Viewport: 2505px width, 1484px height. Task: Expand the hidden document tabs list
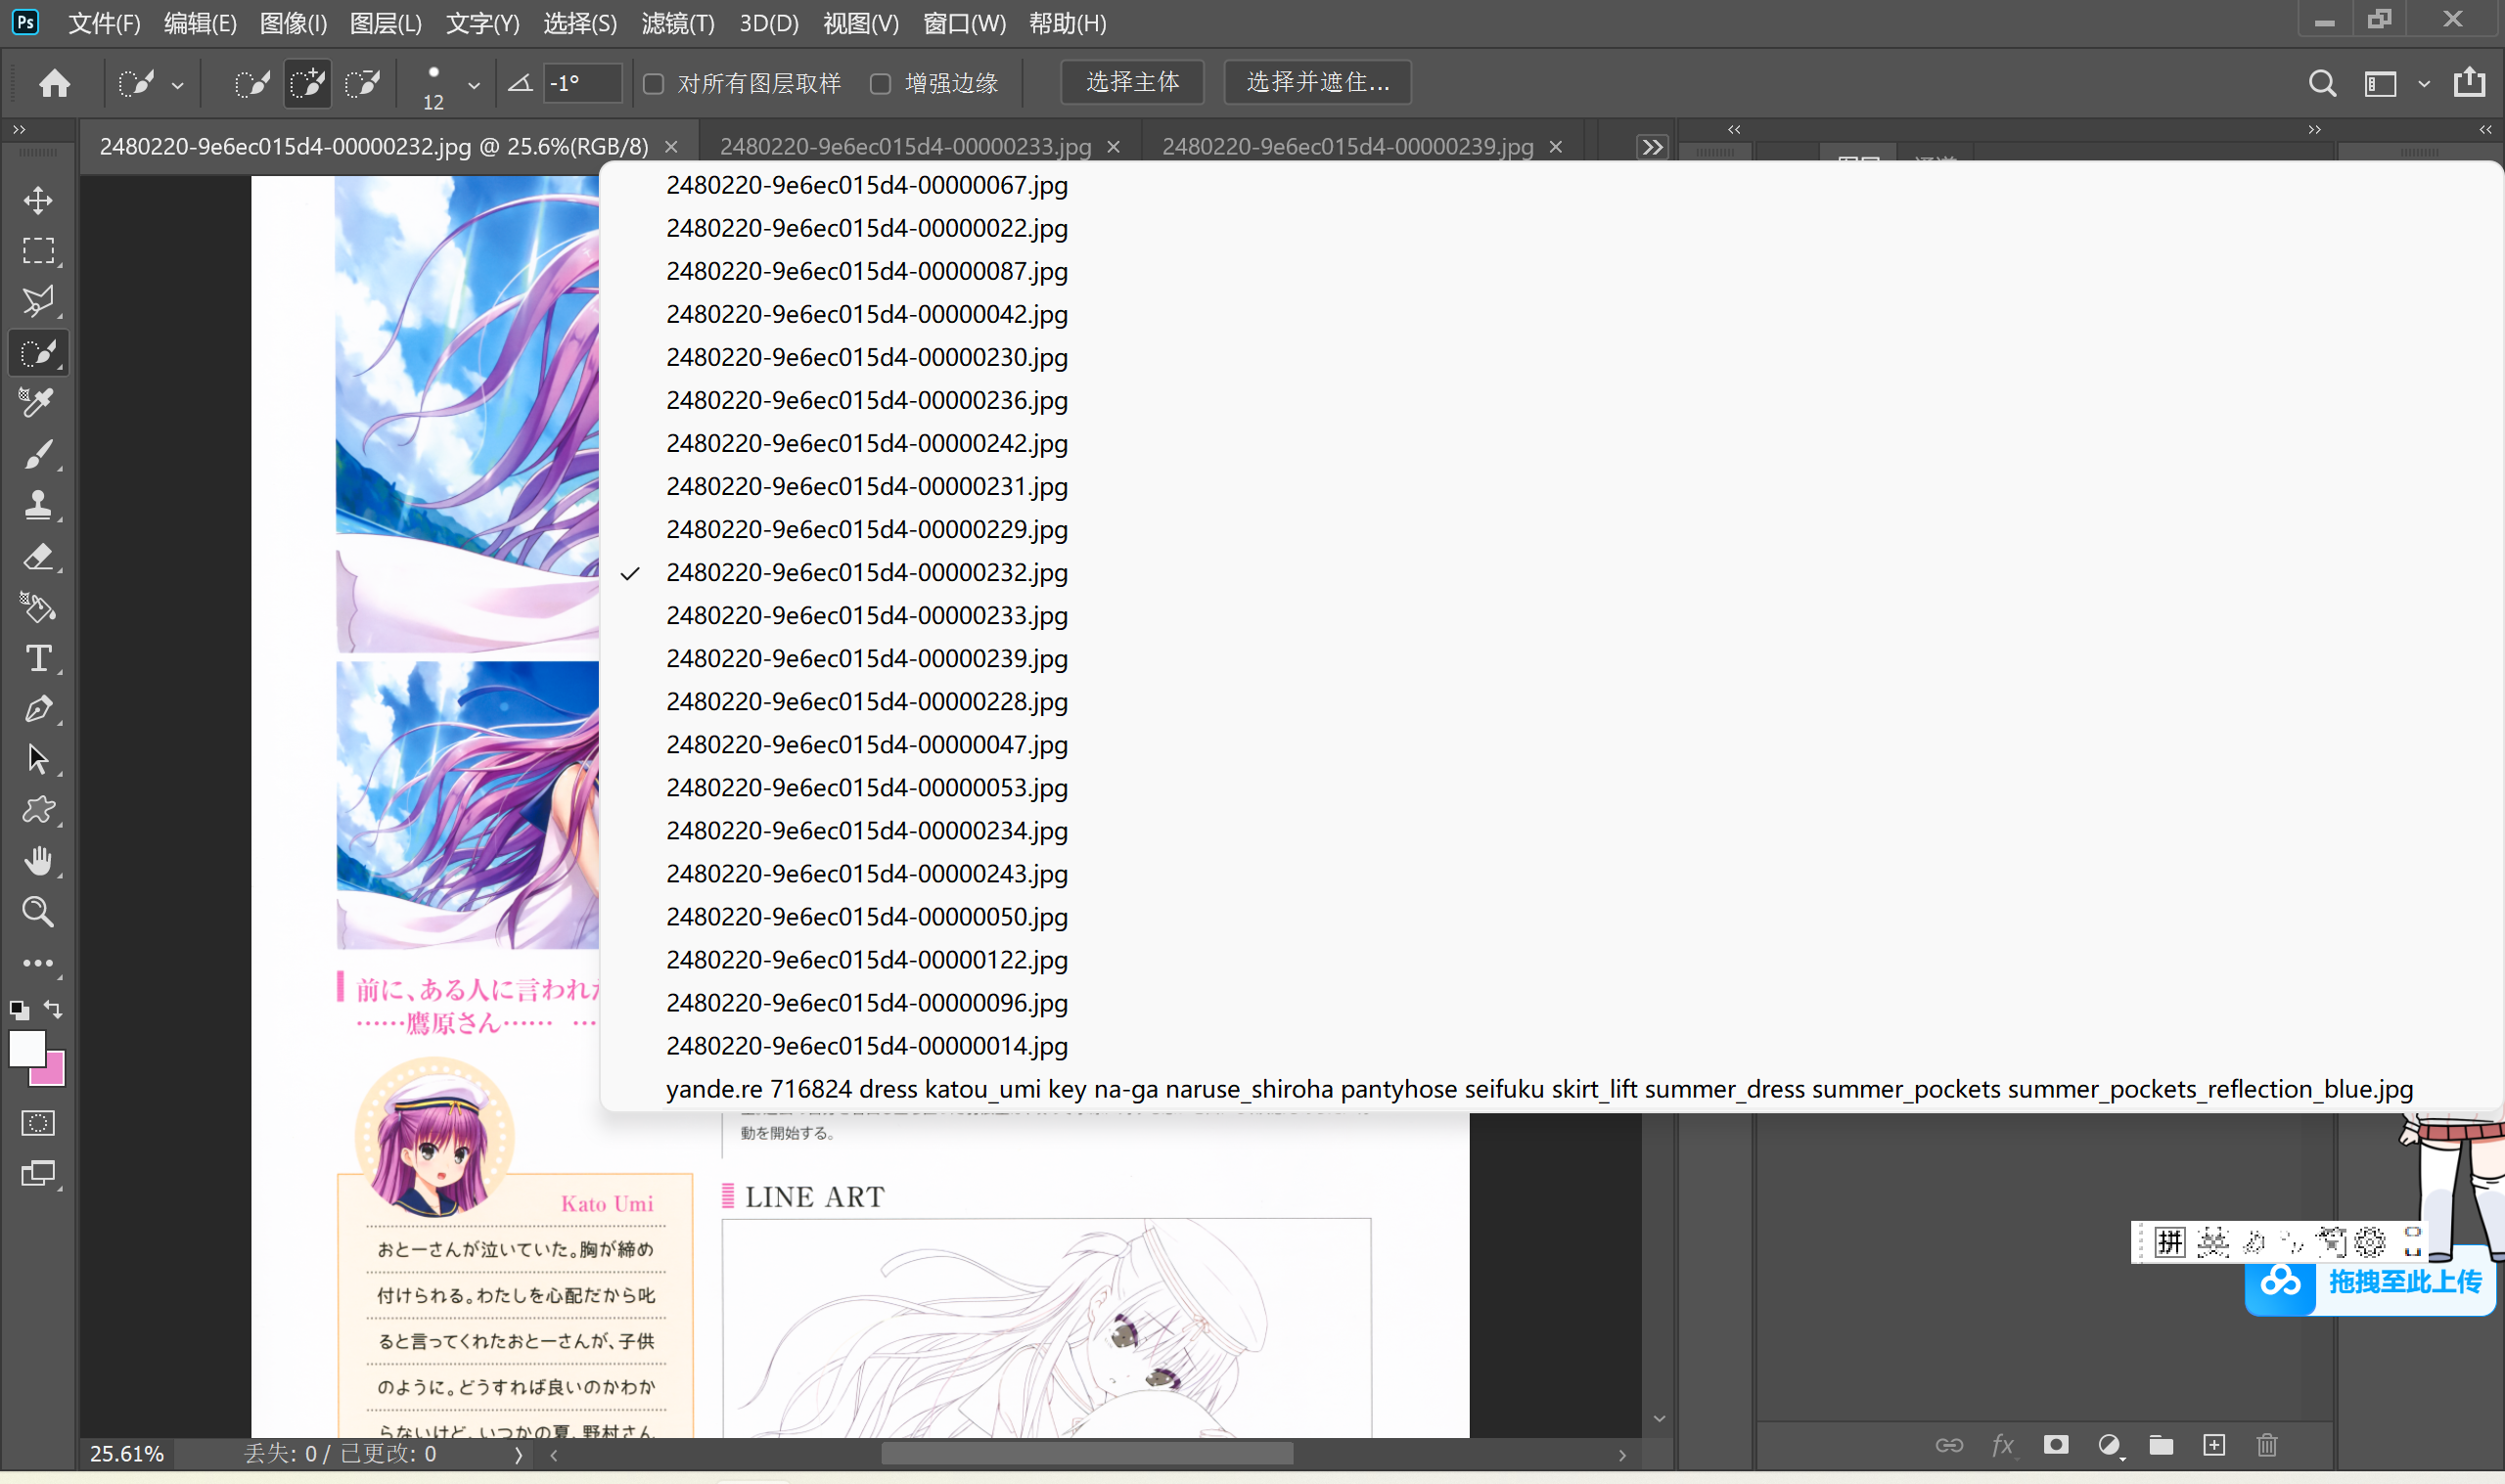[1652, 147]
